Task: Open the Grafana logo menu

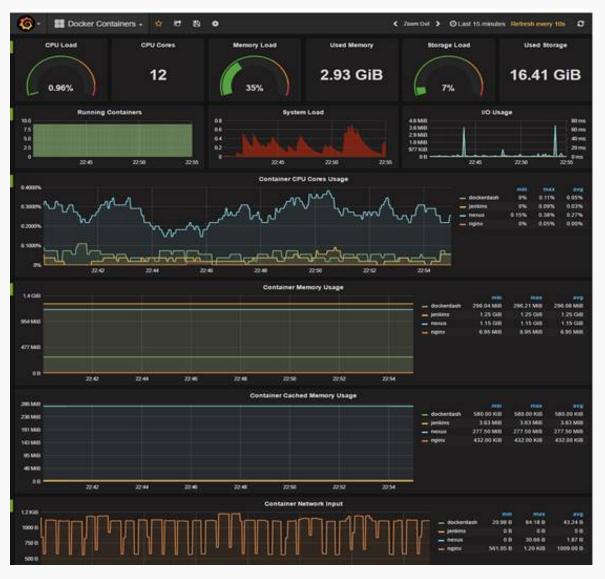Action: pyautogui.click(x=26, y=24)
